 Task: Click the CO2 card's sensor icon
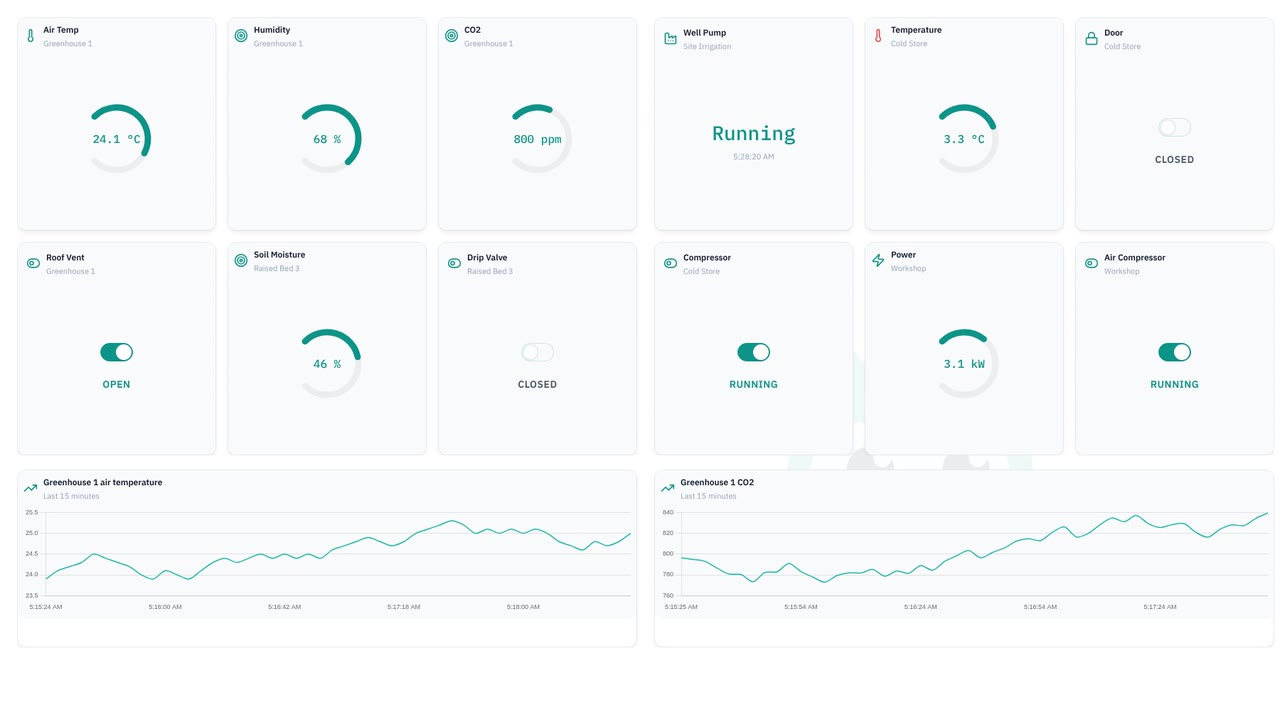(x=451, y=36)
